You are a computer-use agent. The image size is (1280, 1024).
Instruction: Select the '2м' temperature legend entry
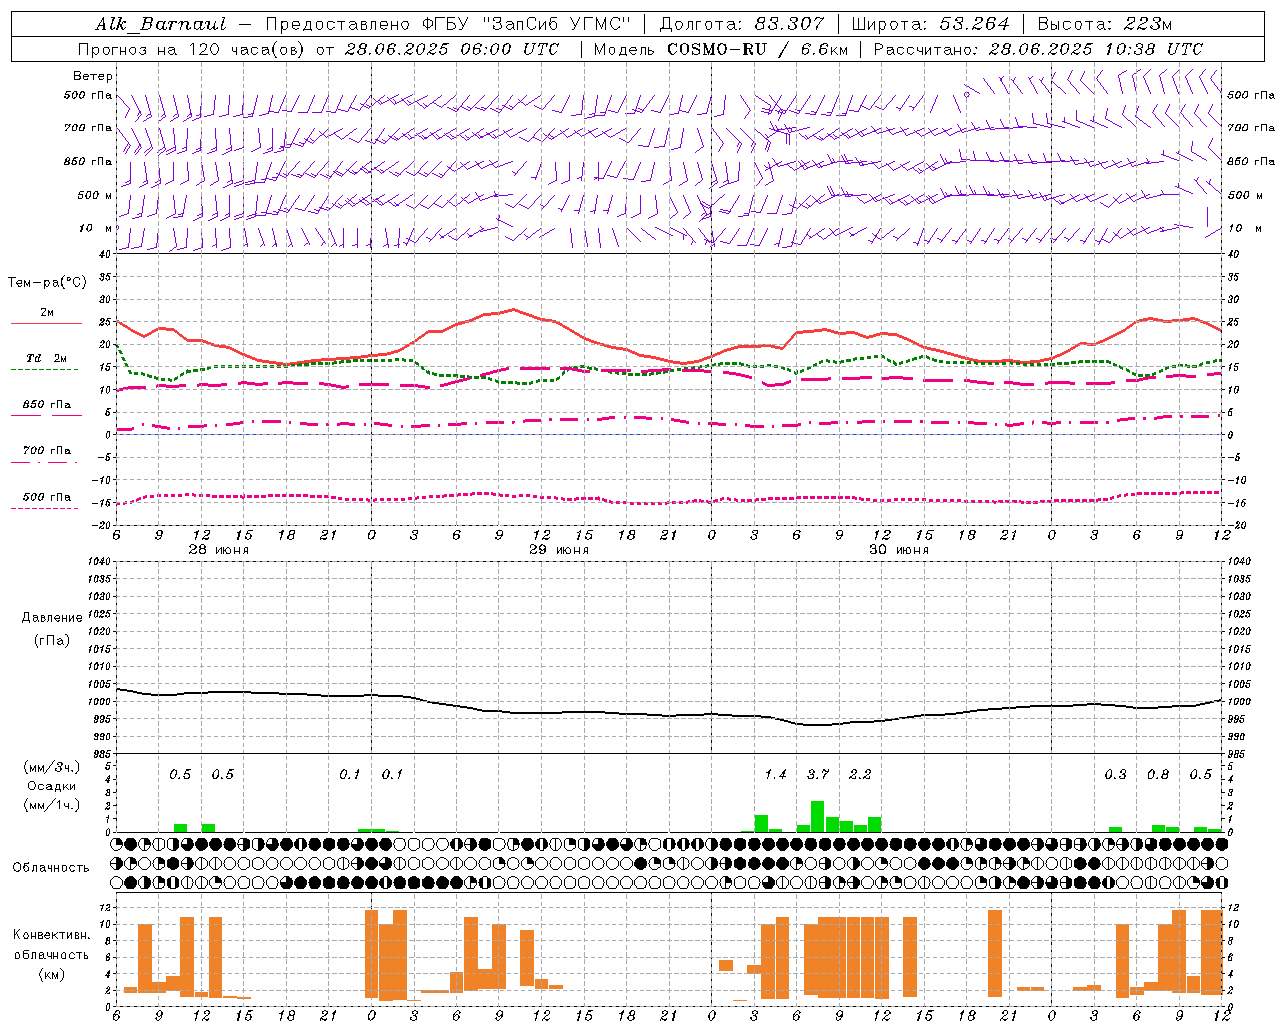(47, 312)
